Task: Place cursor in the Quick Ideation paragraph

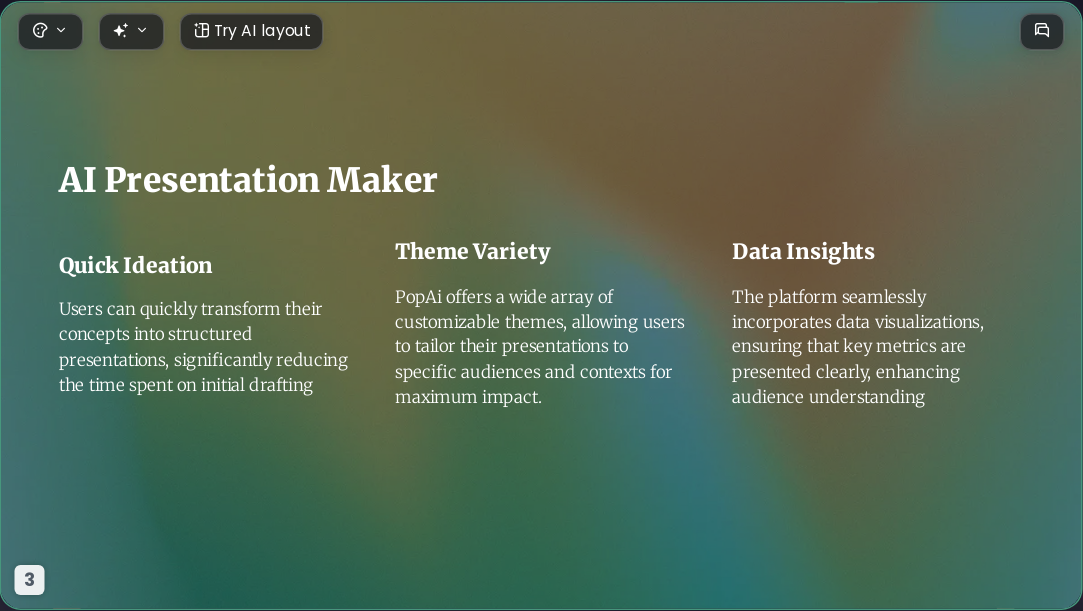Action: 204,347
